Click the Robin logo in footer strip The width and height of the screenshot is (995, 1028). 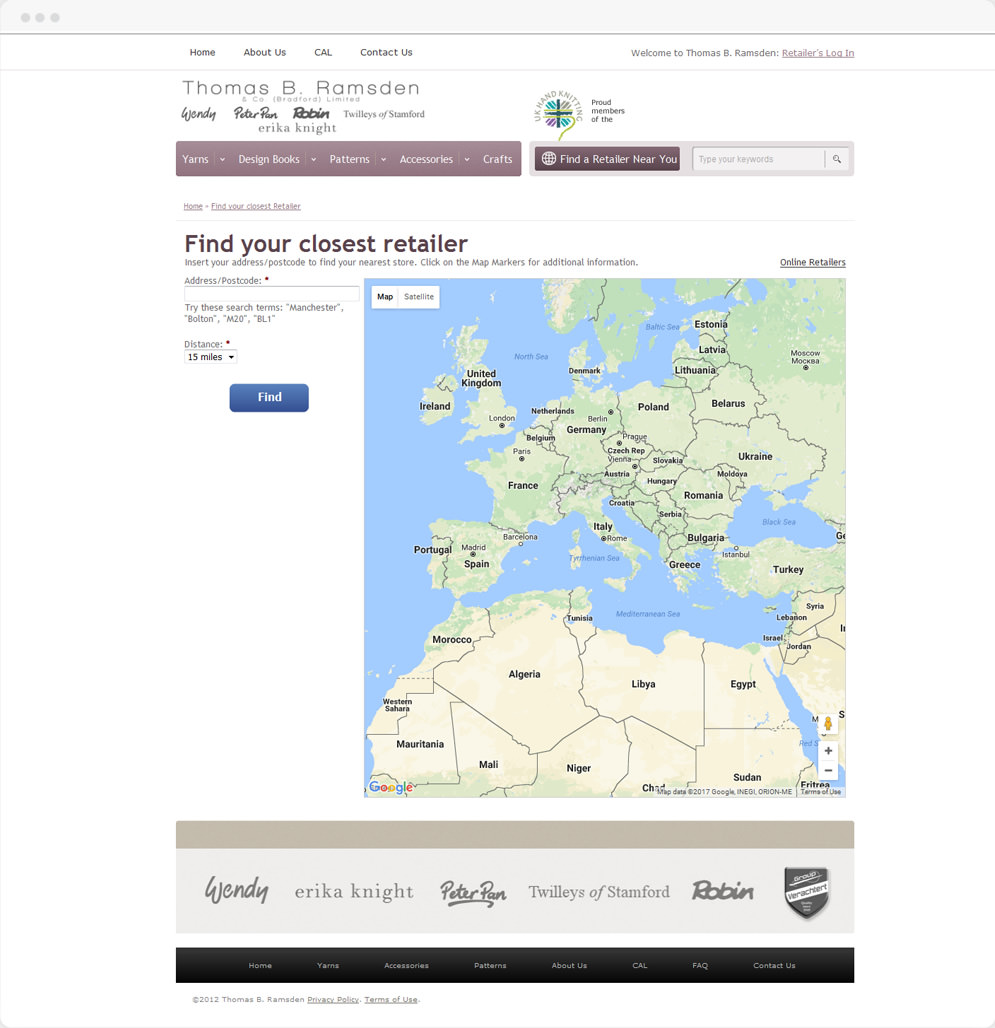pyautogui.click(x=723, y=890)
